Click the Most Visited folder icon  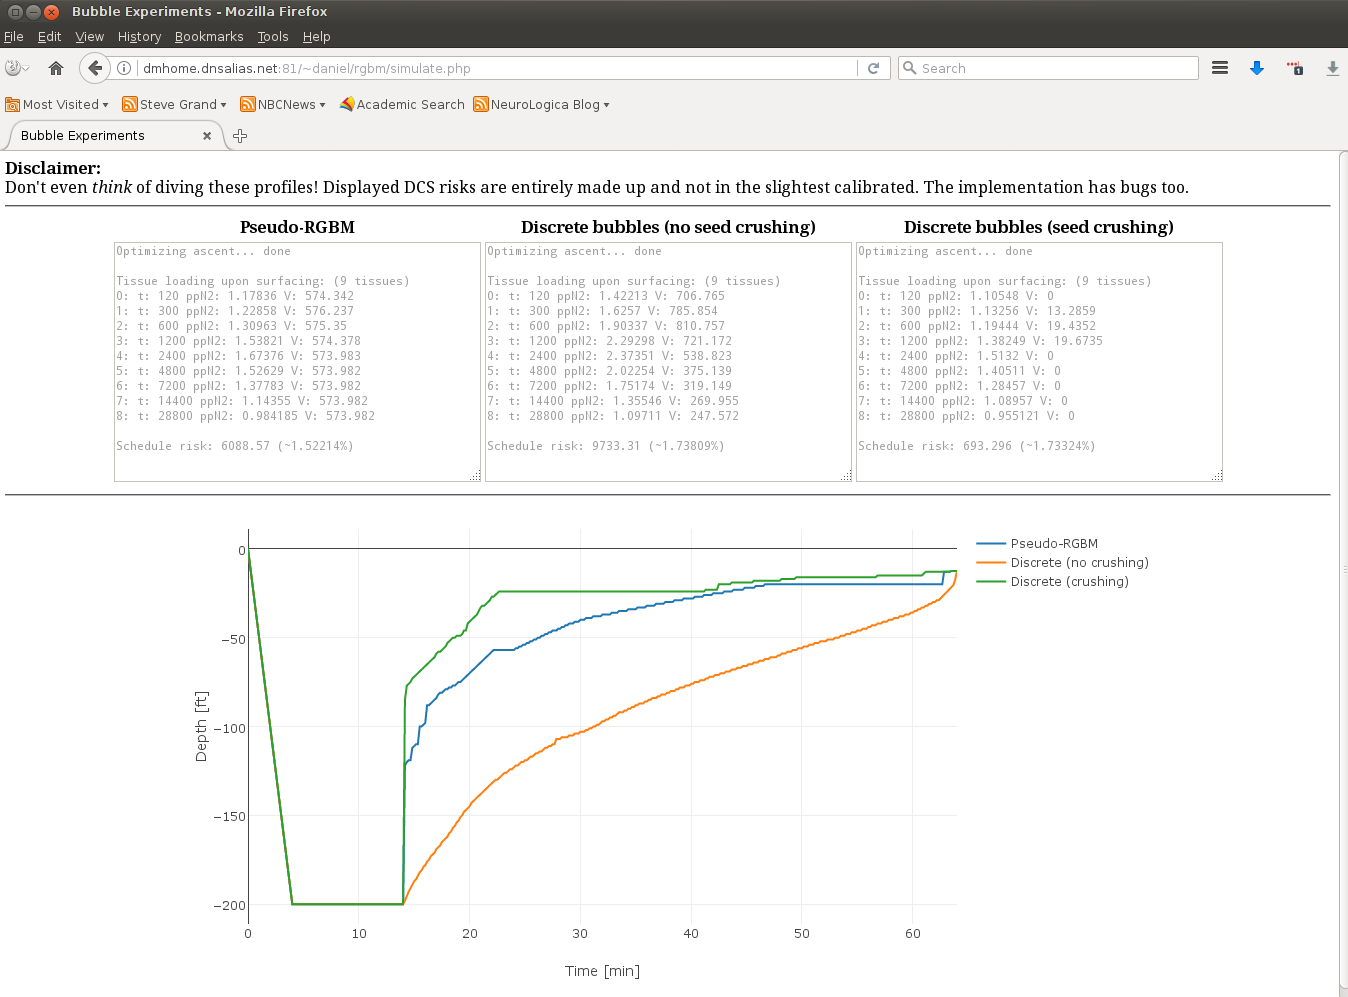coord(12,104)
